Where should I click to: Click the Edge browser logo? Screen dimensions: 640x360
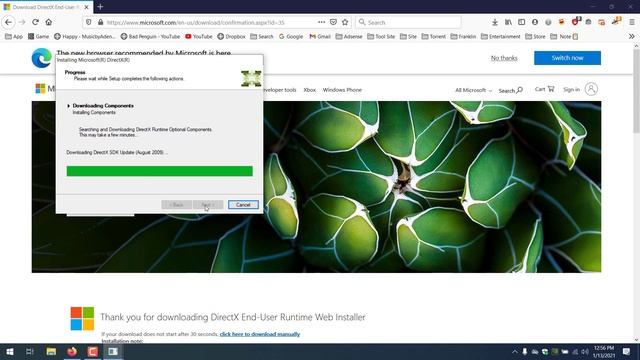point(42,58)
